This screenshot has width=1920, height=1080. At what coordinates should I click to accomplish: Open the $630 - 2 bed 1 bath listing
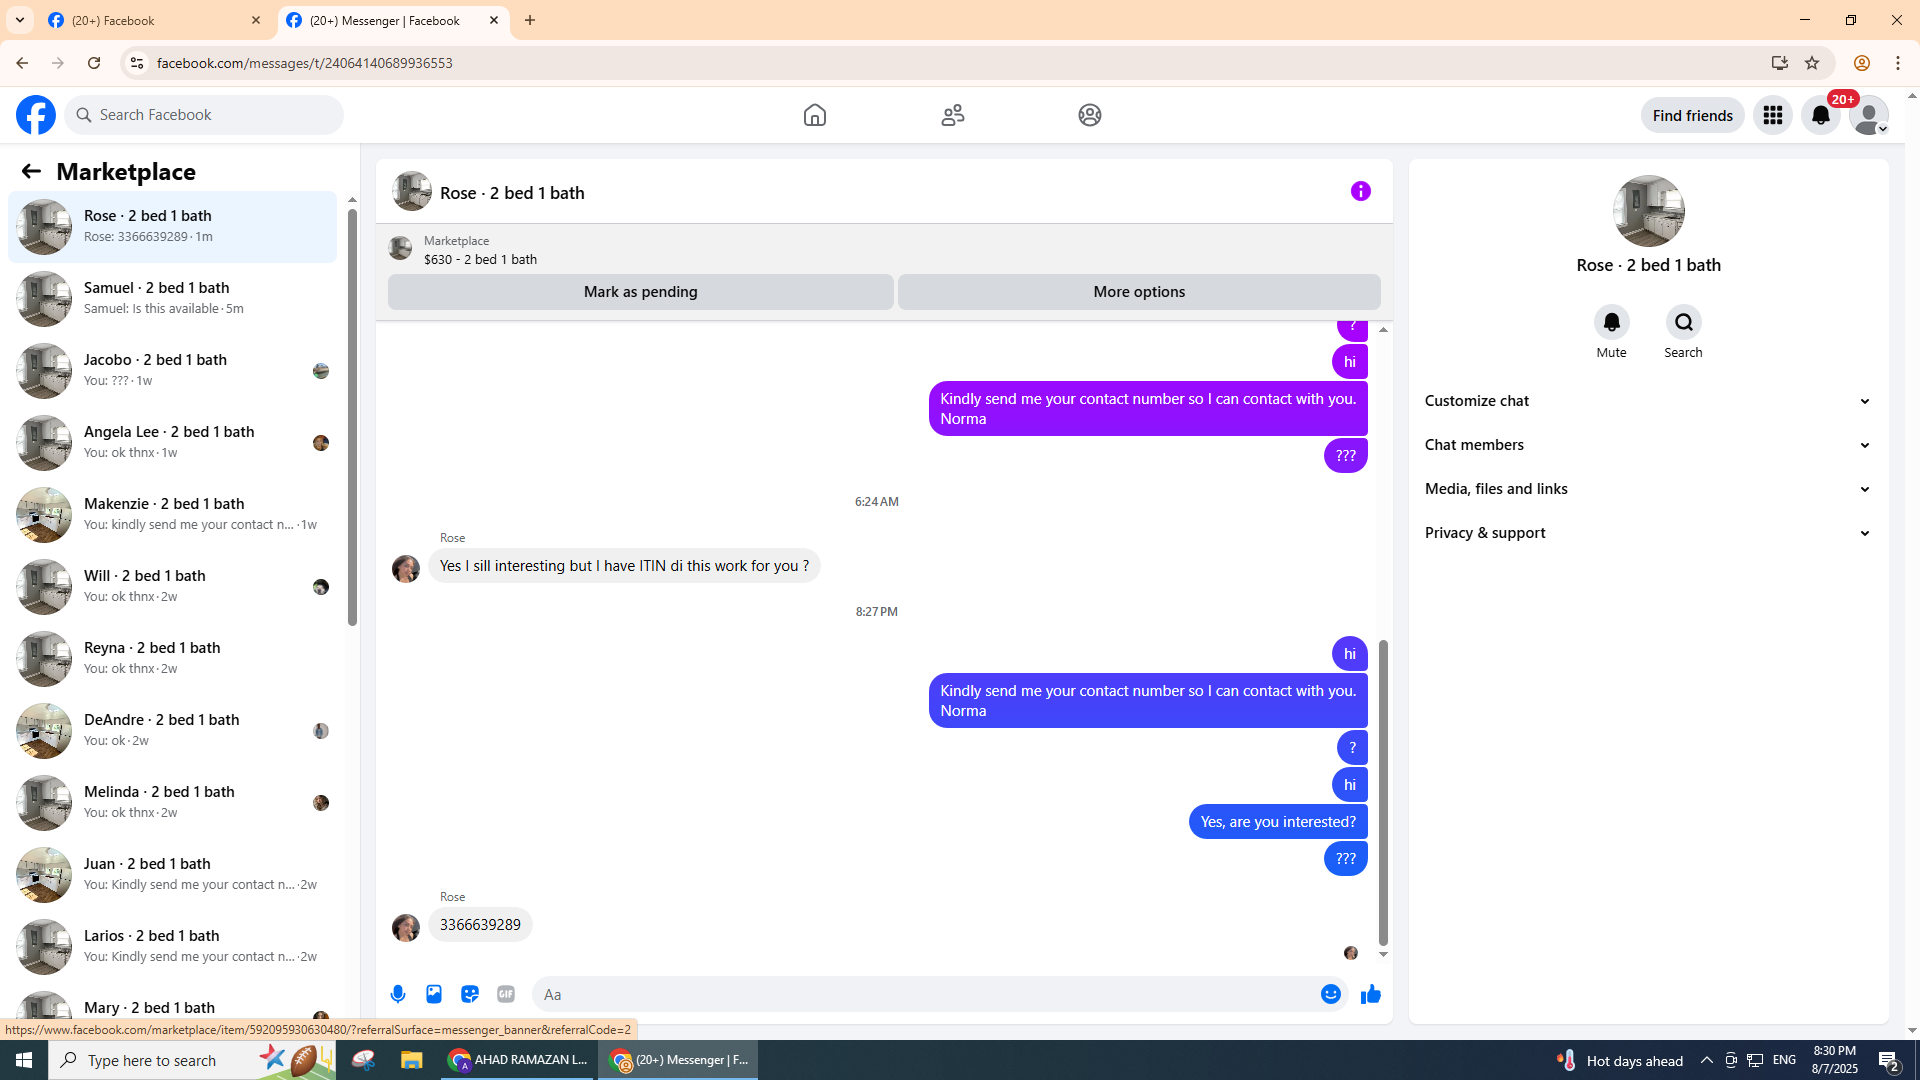(480, 259)
